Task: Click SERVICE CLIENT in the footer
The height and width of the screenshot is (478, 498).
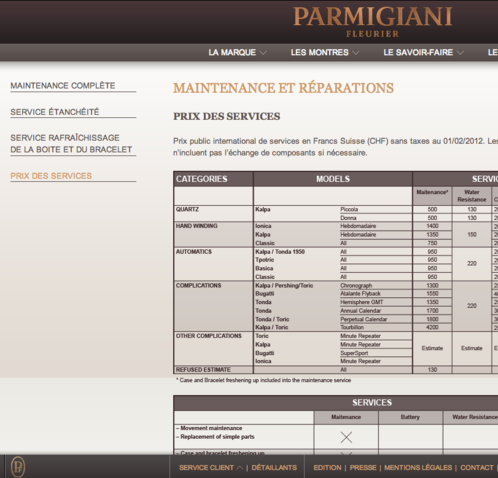Action: [206, 468]
